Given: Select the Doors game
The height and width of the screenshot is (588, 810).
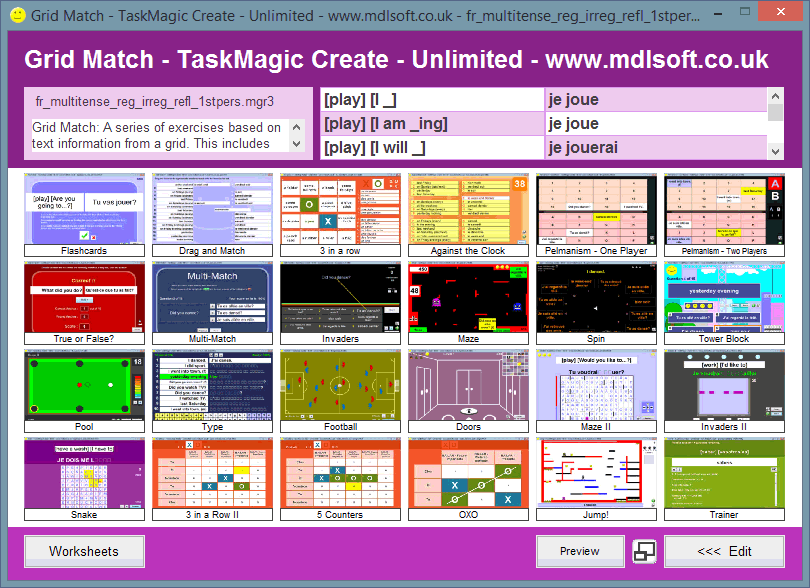Looking at the screenshot, I should pyautogui.click(x=469, y=391).
